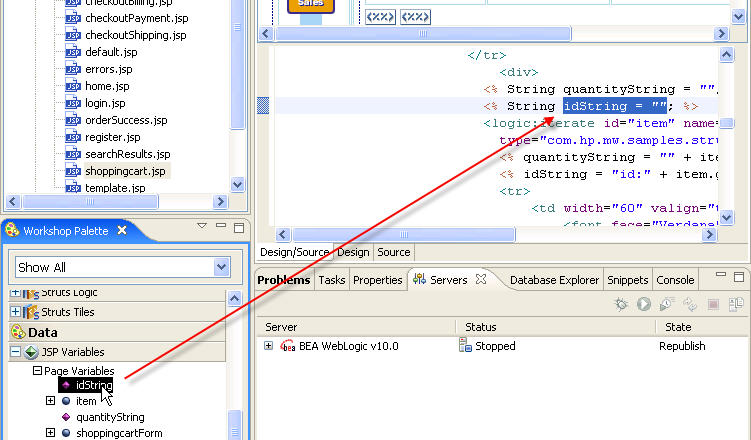Image resolution: width=751 pixels, height=440 pixels.
Task: Close the Servers view tab
Action: [481, 279]
